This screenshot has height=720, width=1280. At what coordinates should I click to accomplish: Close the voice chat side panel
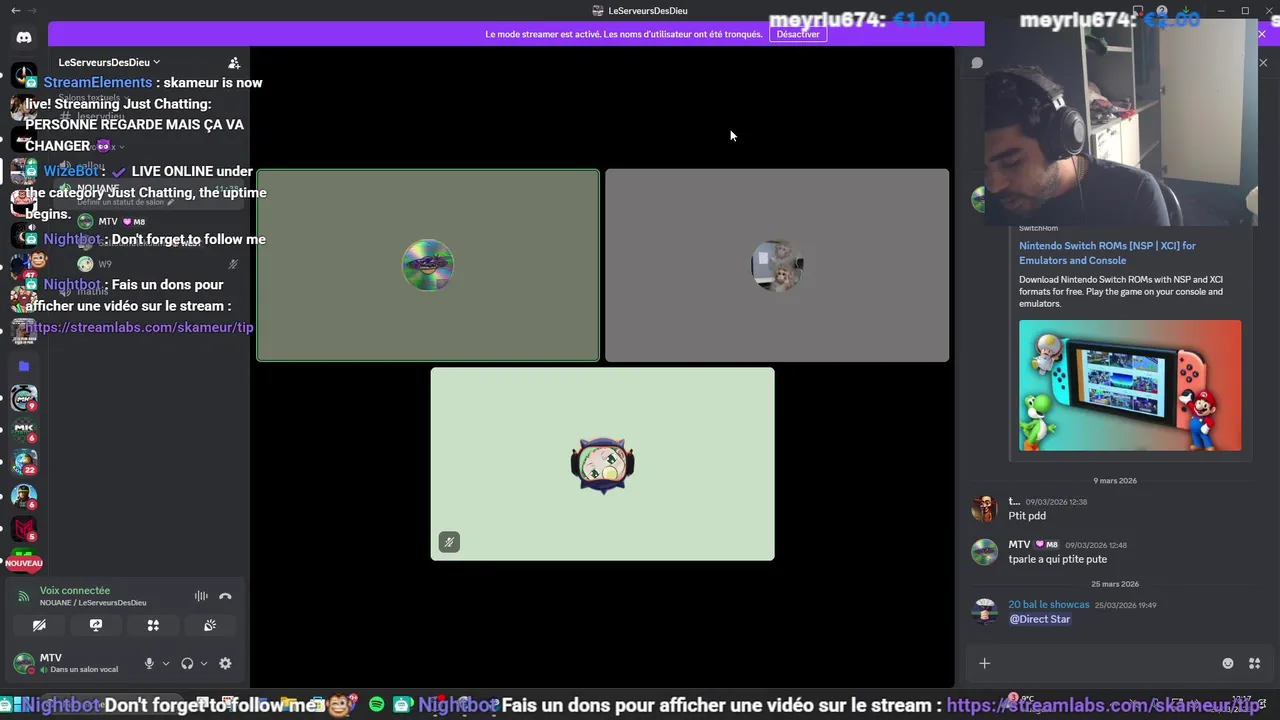coord(1263,63)
